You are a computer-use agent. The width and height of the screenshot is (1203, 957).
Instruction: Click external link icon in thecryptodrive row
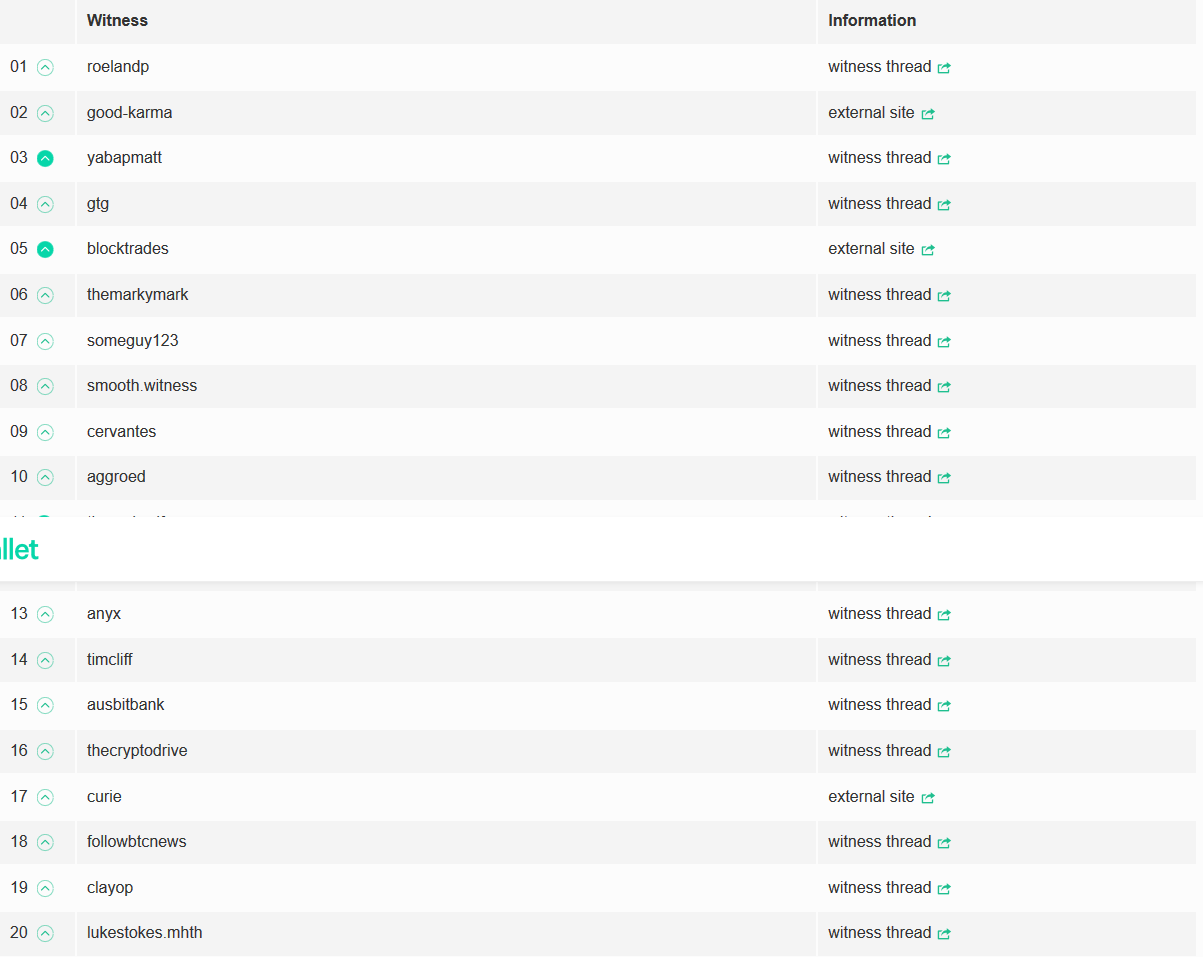click(x=944, y=751)
